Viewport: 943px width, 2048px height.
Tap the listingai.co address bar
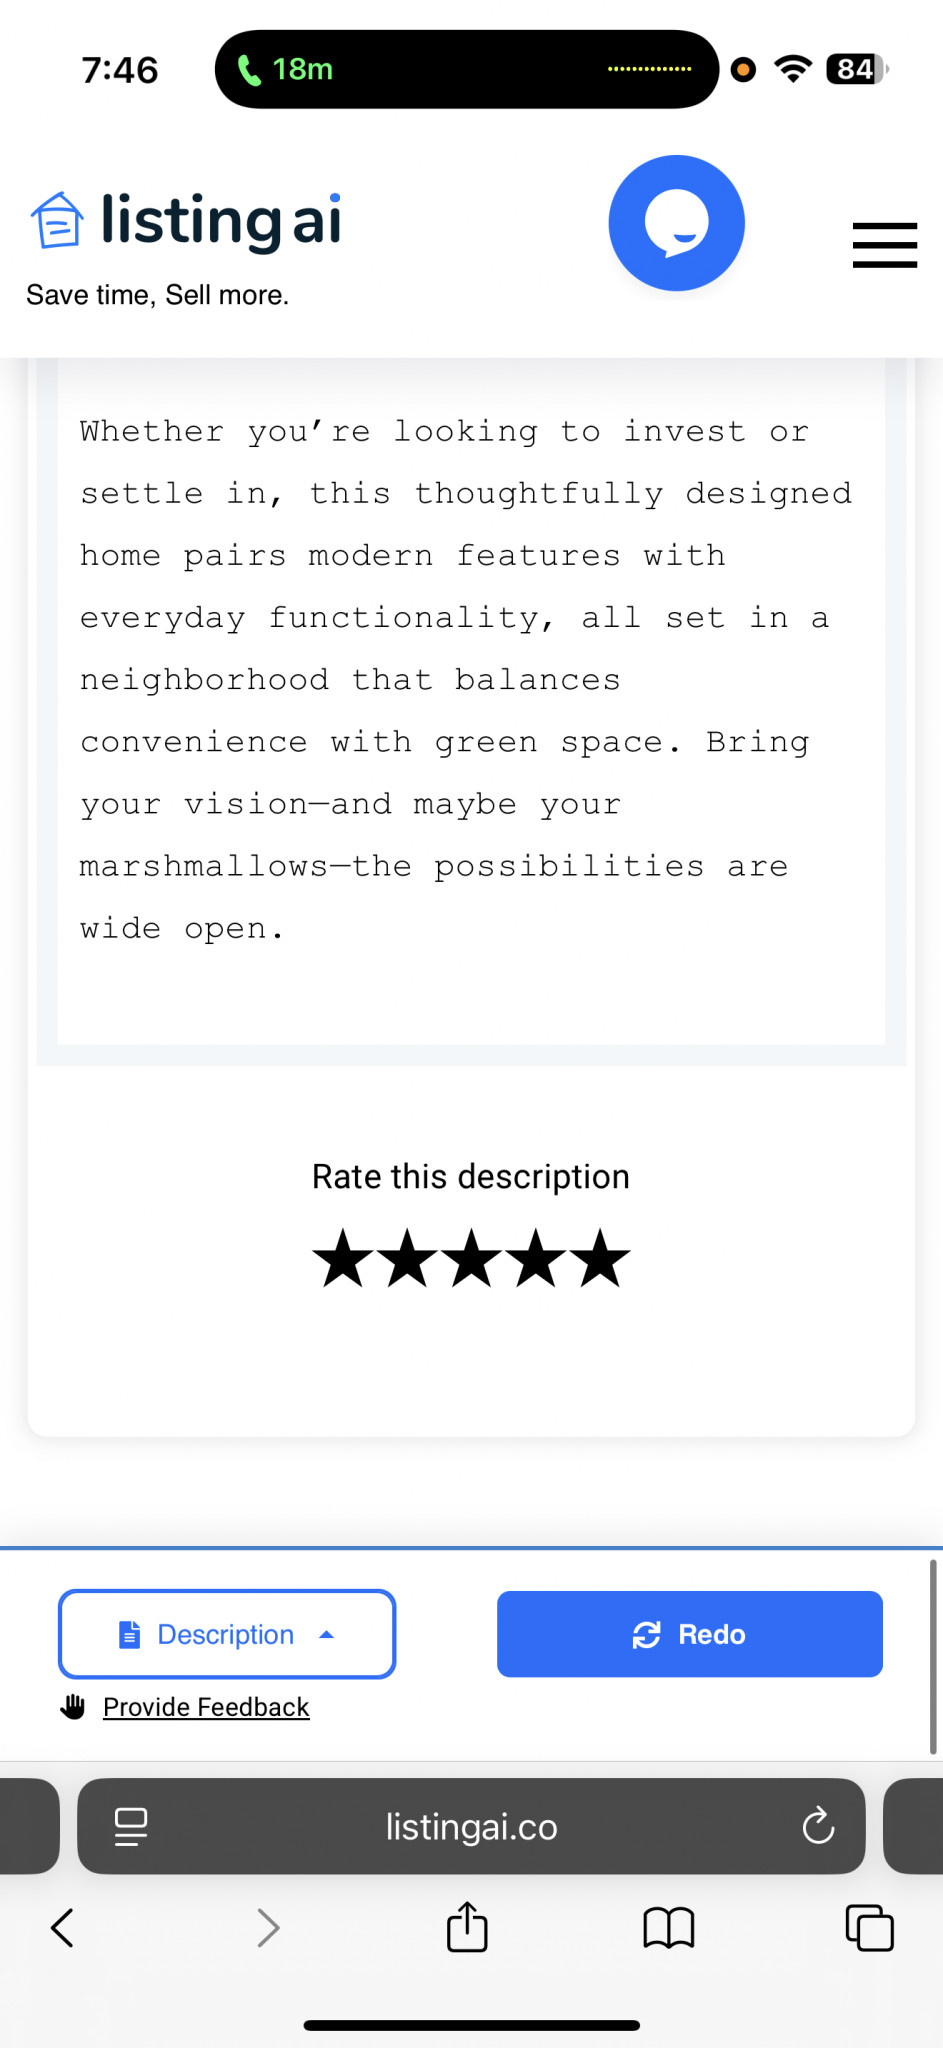[x=471, y=1826]
